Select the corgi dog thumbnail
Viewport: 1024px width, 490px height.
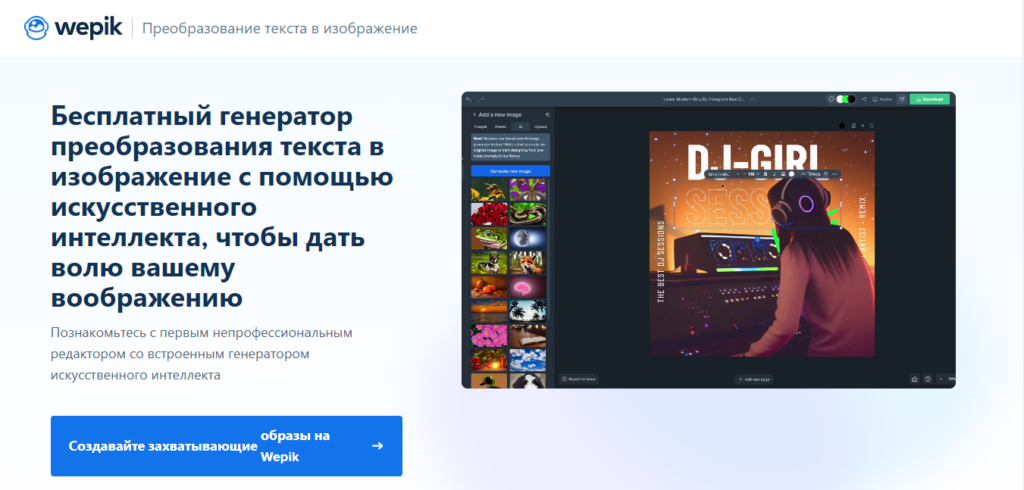click(489, 263)
